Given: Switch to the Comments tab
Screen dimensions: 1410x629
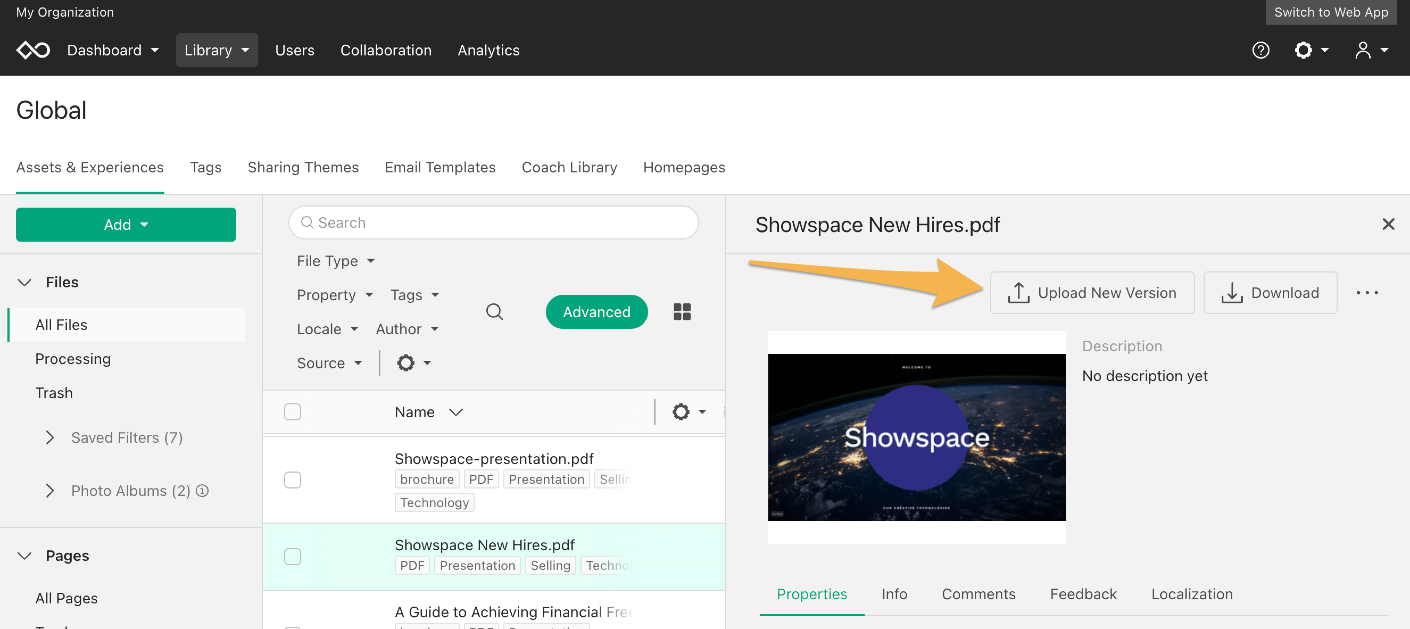Looking at the screenshot, I should [x=979, y=594].
